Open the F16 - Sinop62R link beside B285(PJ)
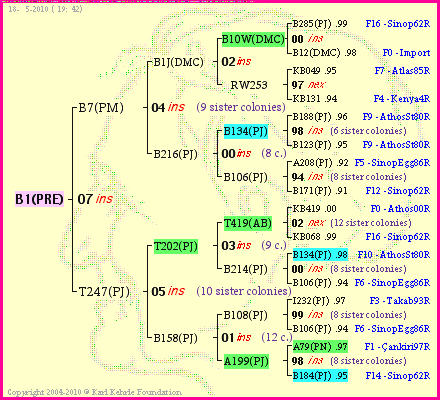Screen dimensions: 440x400 (x=398, y=24)
